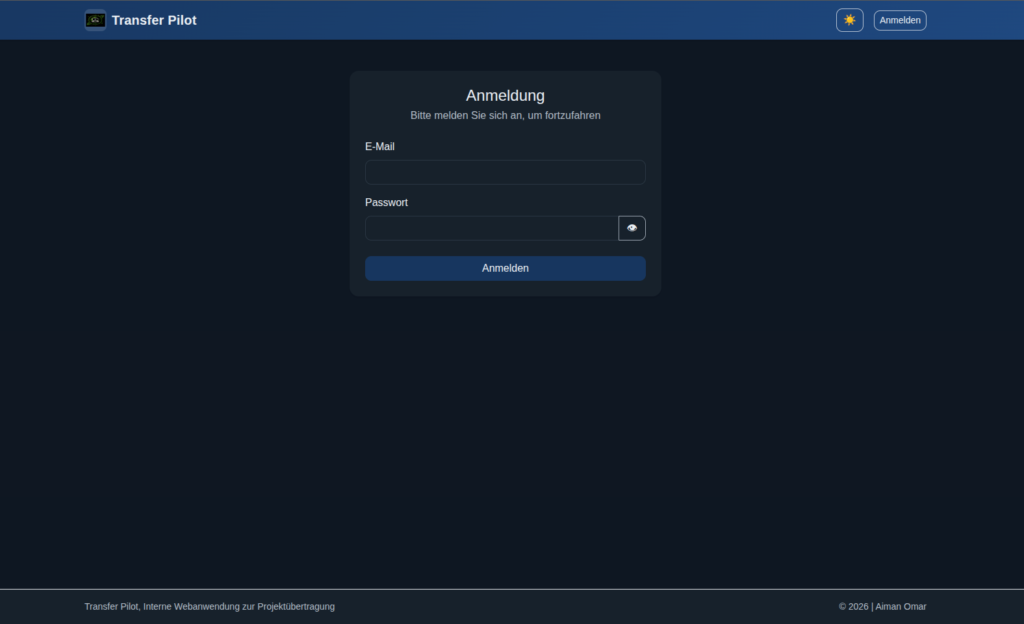This screenshot has height=624, width=1024.
Task: Click the Anmeldung heading
Action: point(505,95)
